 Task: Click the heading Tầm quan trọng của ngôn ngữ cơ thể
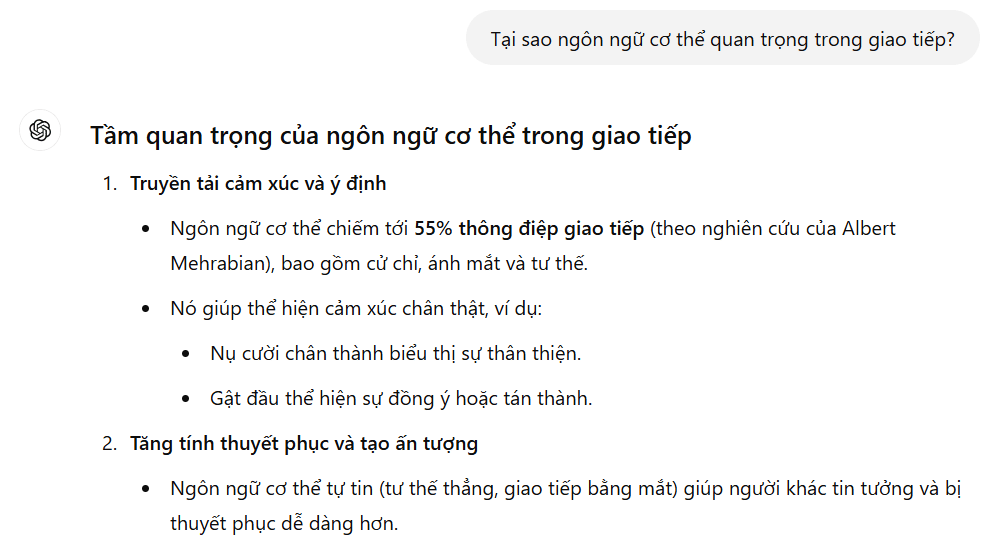coord(390,135)
